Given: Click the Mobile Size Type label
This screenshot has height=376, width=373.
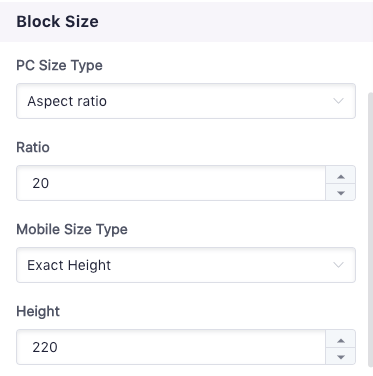Looking at the screenshot, I should point(72,229).
